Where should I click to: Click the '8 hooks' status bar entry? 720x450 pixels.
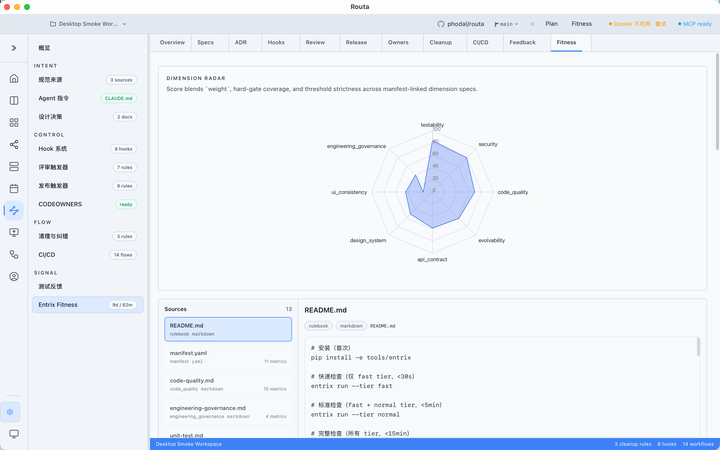click(x=667, y=444)
